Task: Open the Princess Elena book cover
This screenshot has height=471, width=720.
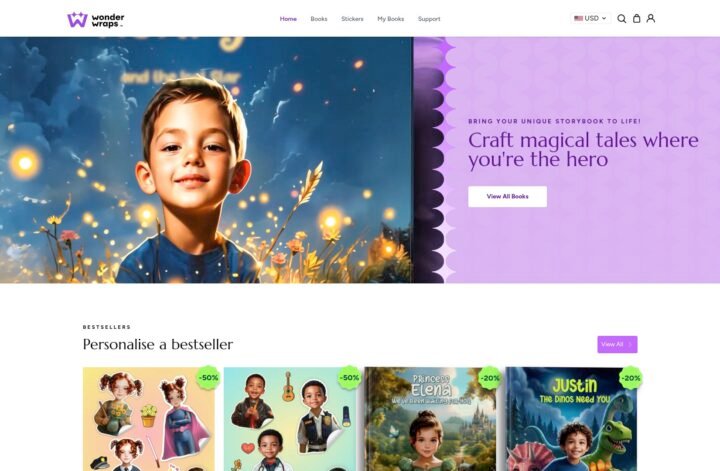Action: click(431, 419)
